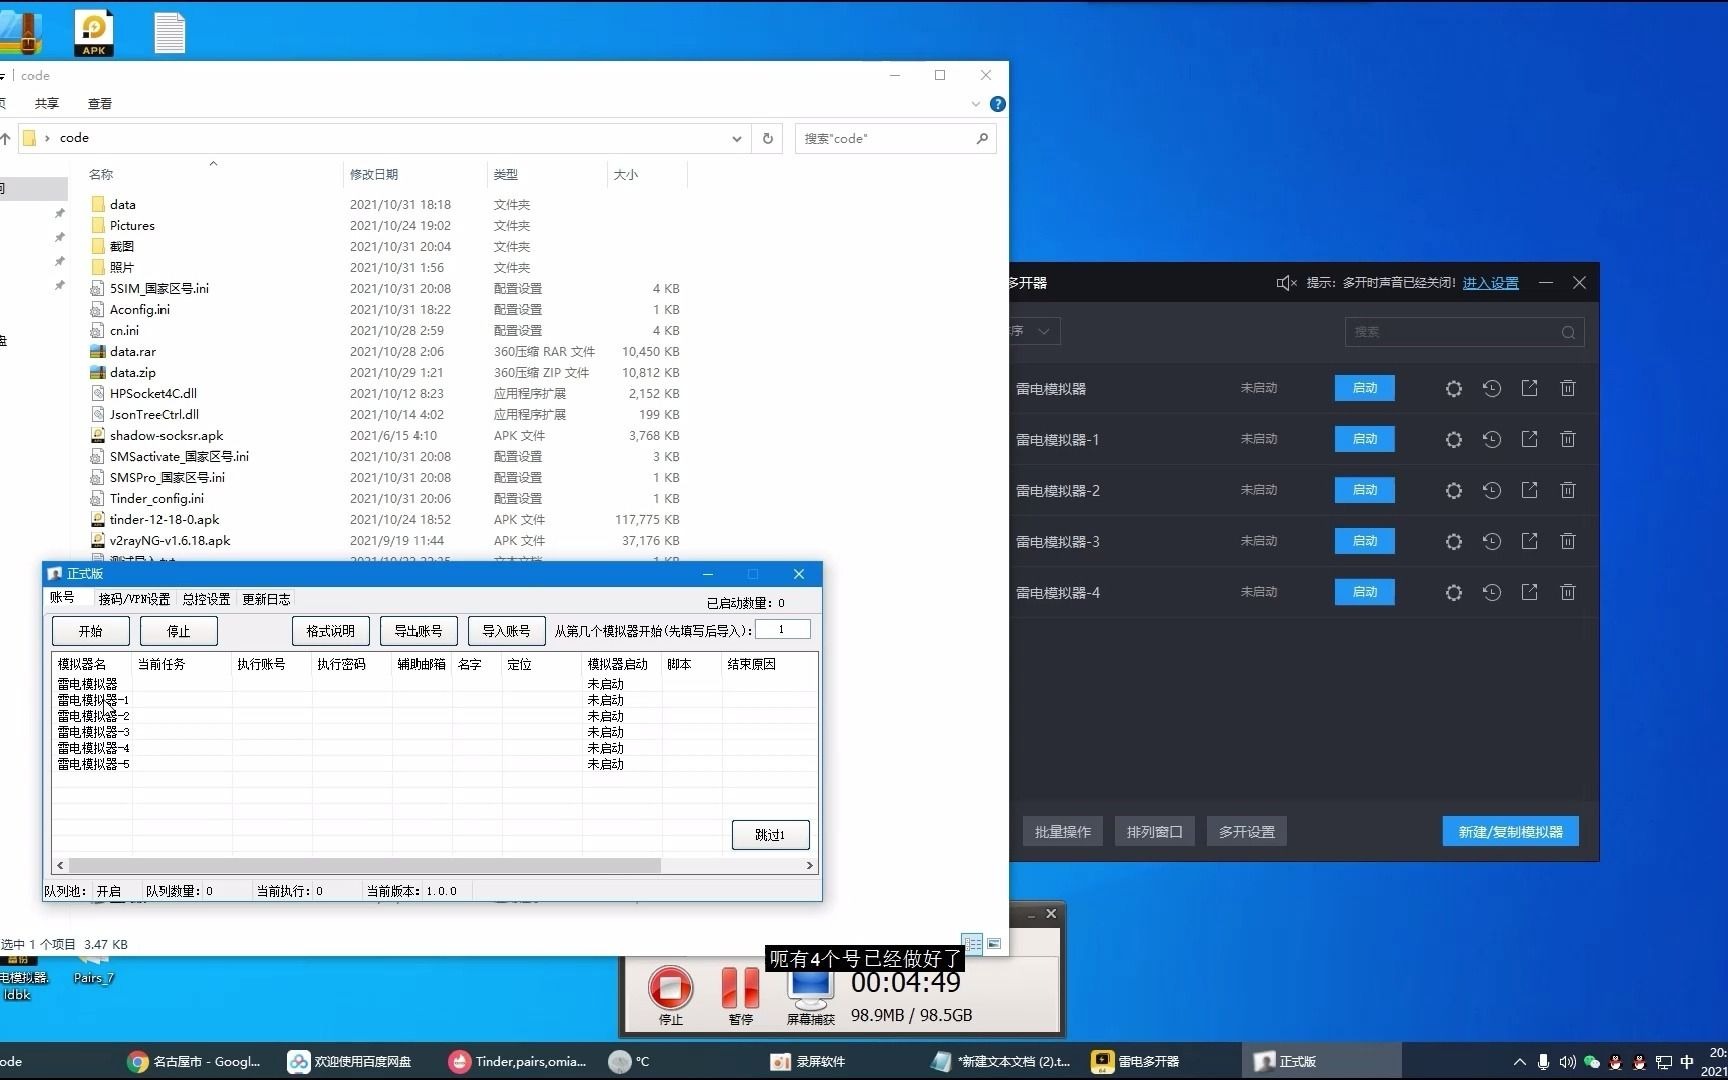
Task: Click the 搜索"code" search box
Action: [895, 138]
